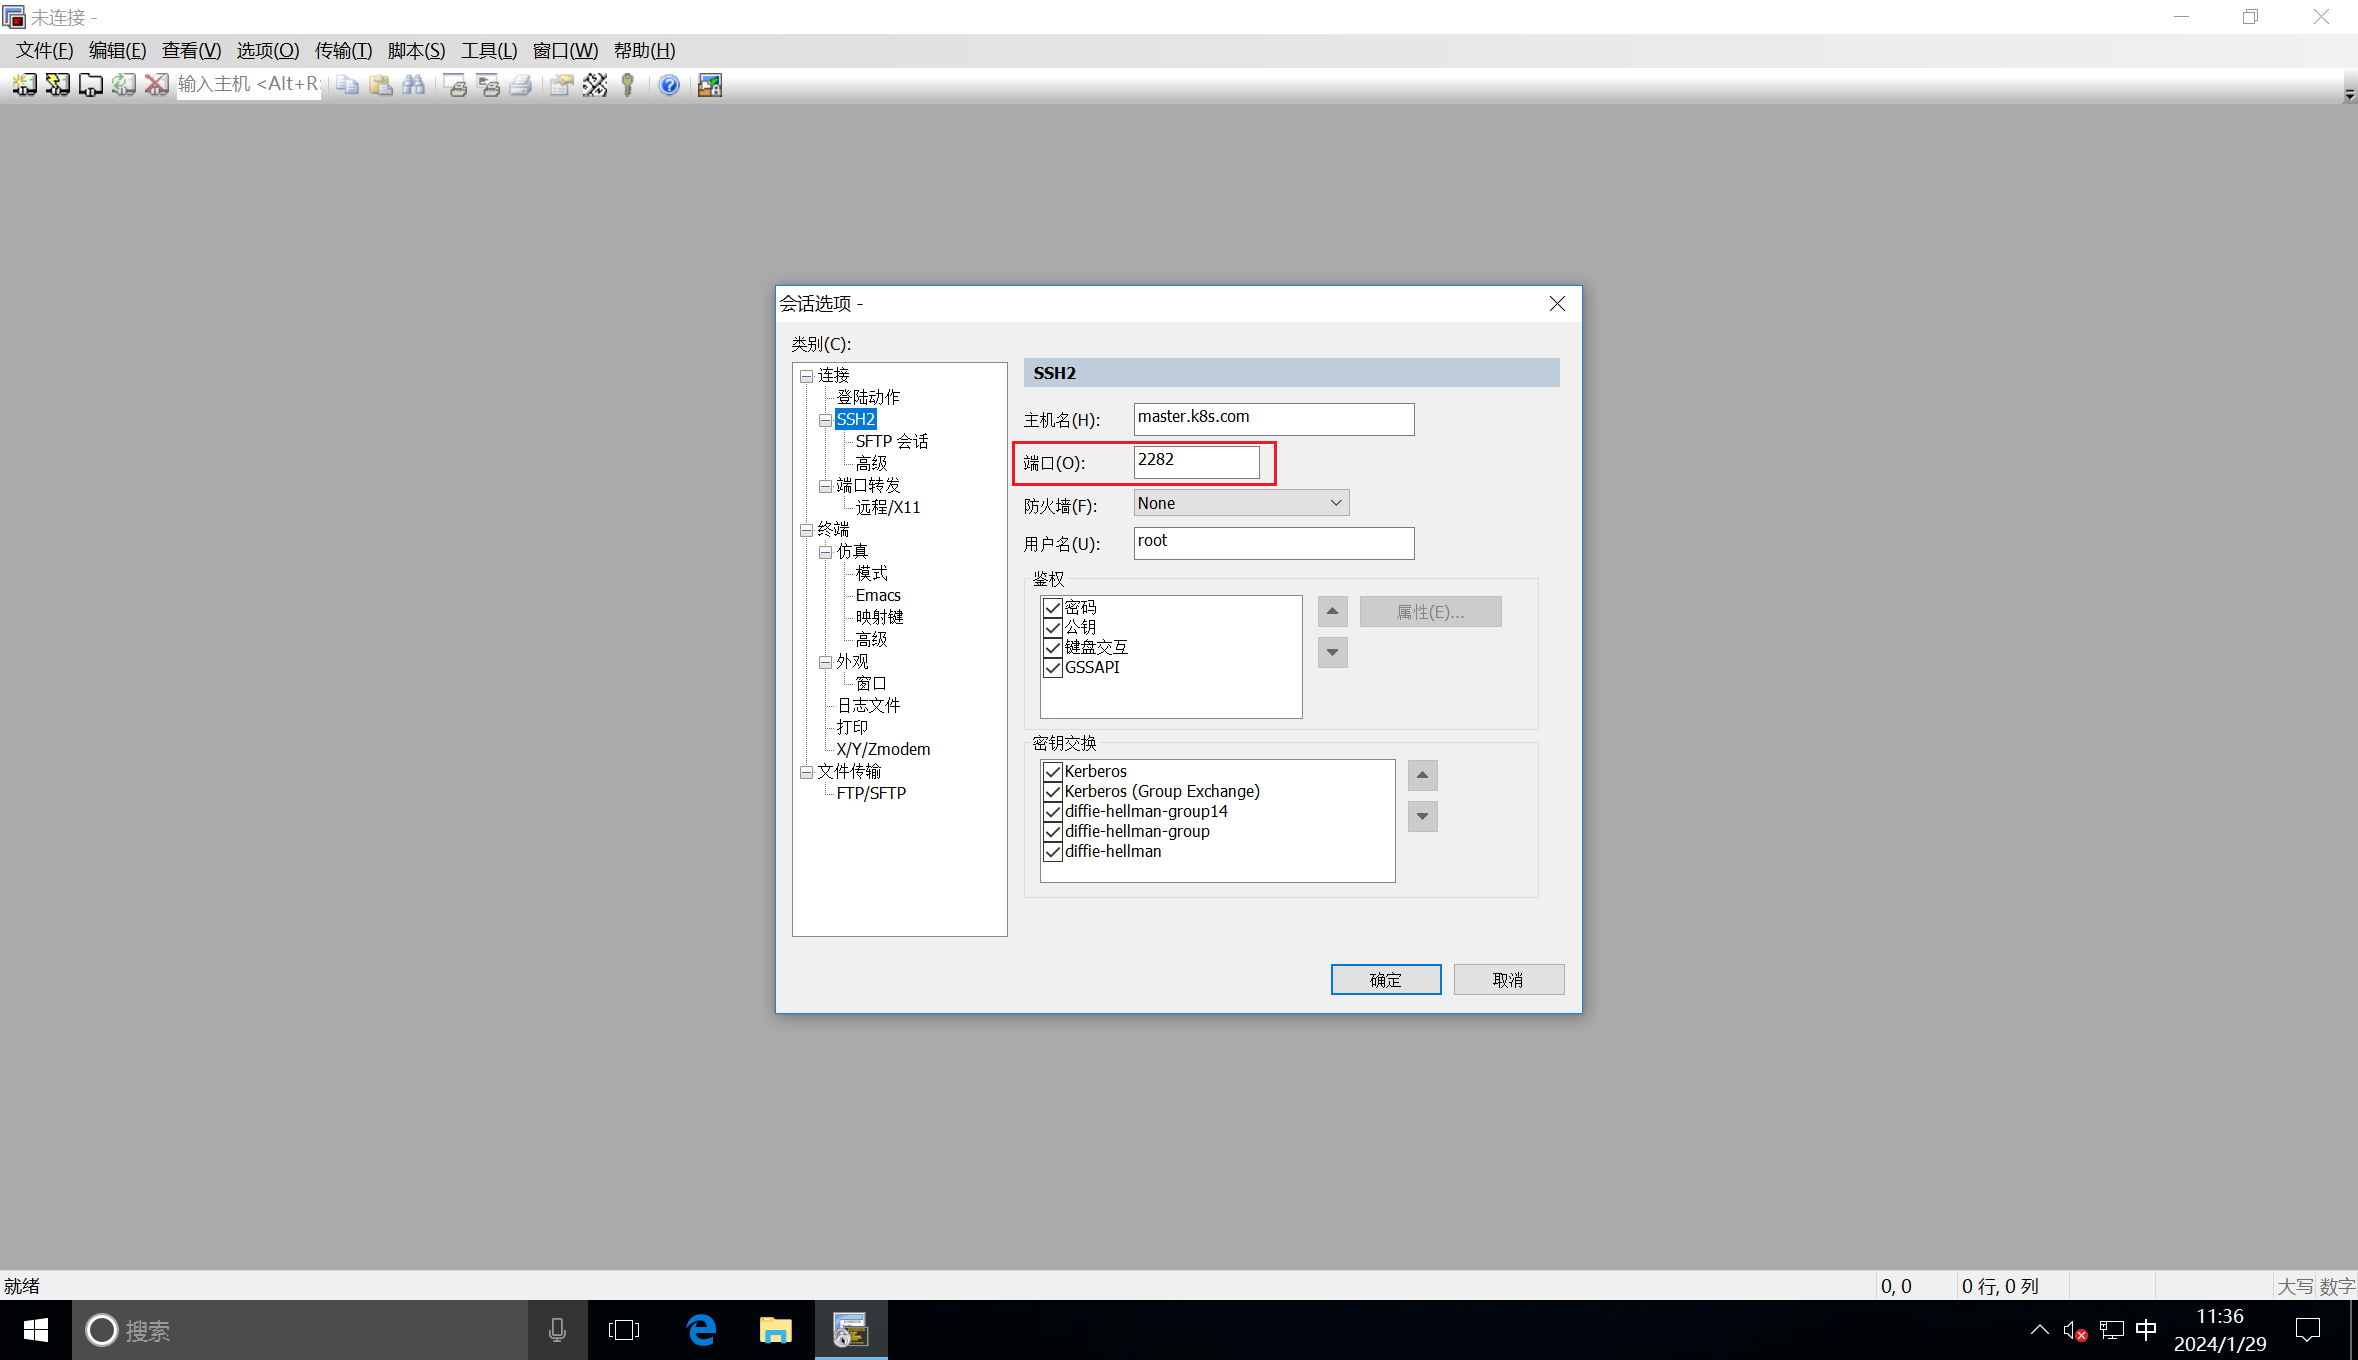Open File Explorer from the taskbar
Viewport: 2358px width, 1360px height.
click(x=775, y=1330)
